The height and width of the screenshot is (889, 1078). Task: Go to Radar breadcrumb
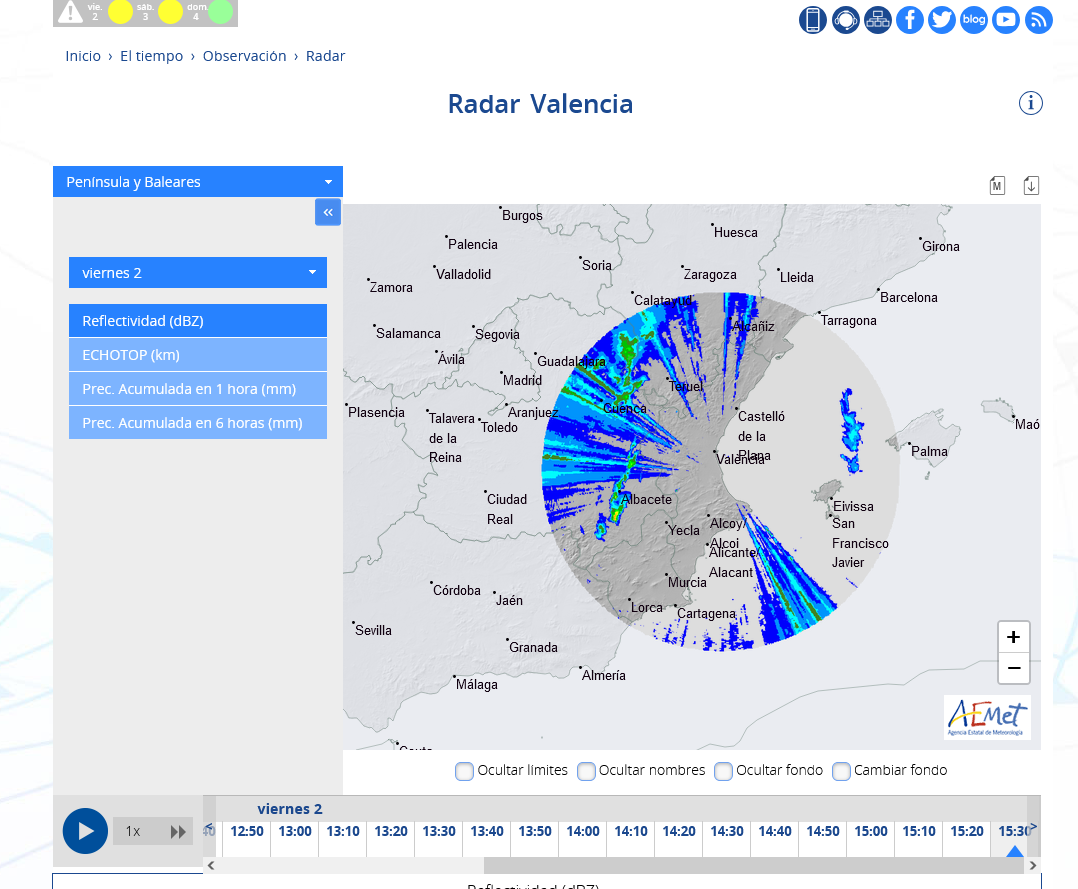tap(325, 56)
